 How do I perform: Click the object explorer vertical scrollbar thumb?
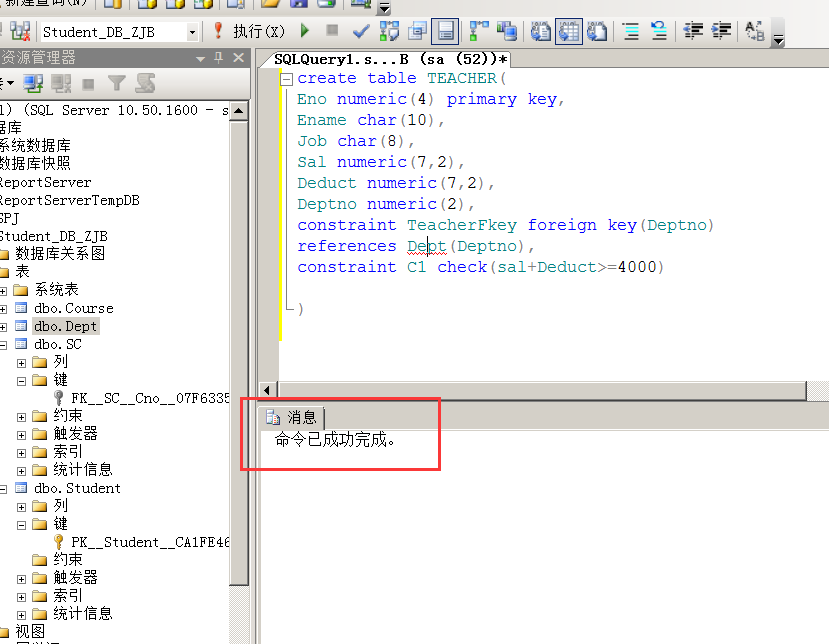[239, 353]
